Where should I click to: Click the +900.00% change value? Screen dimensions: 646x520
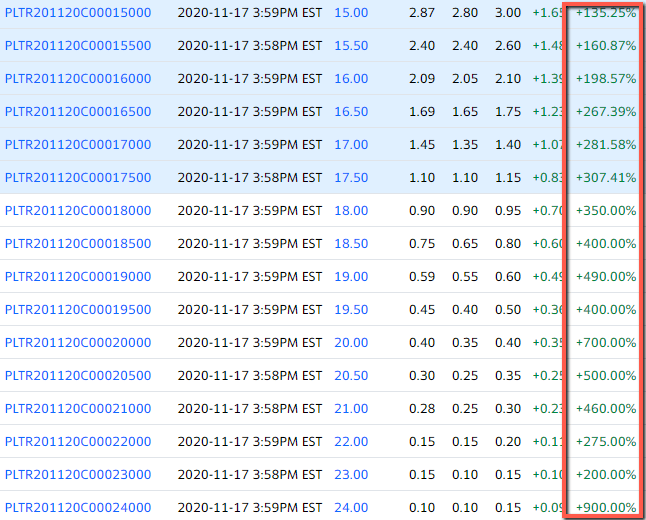tap(606, 507)
